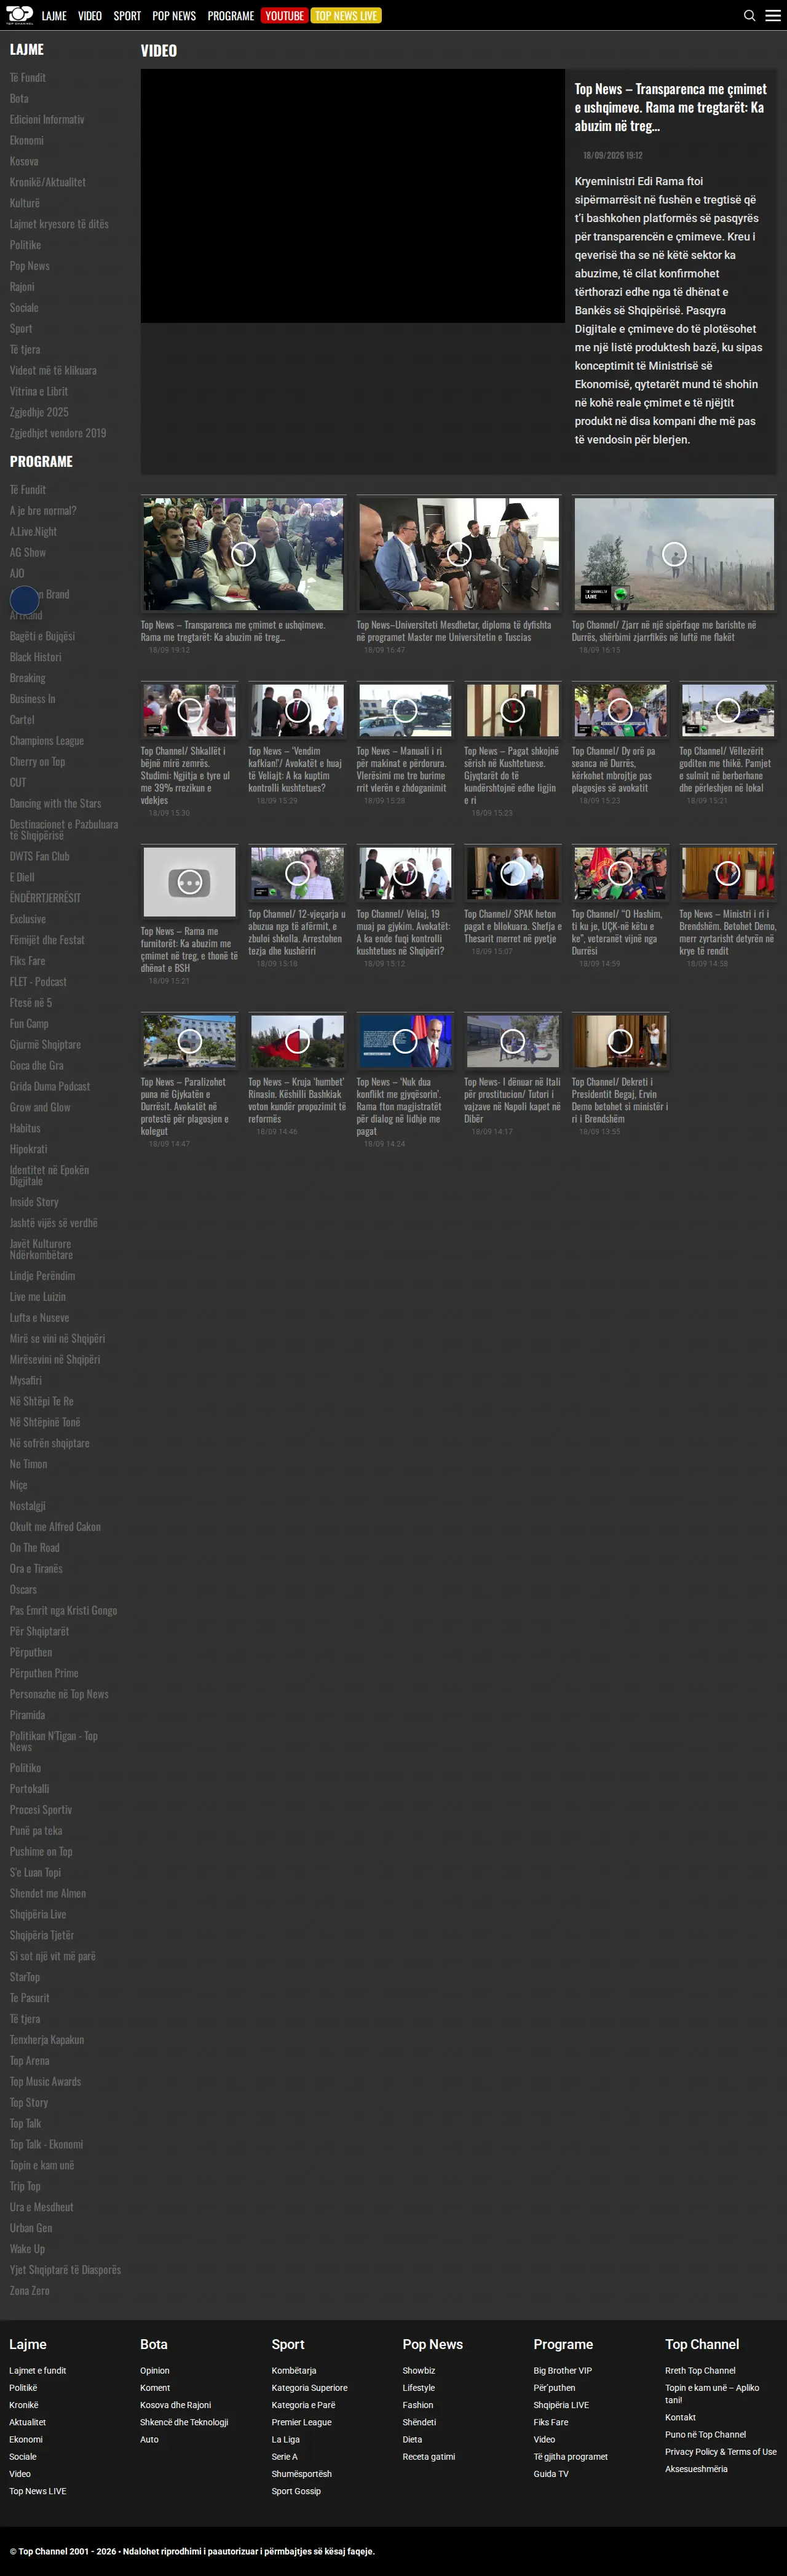Open Champions League programme link
Image resolution: width=787 pixels, height=2576 pixels.
47,741
